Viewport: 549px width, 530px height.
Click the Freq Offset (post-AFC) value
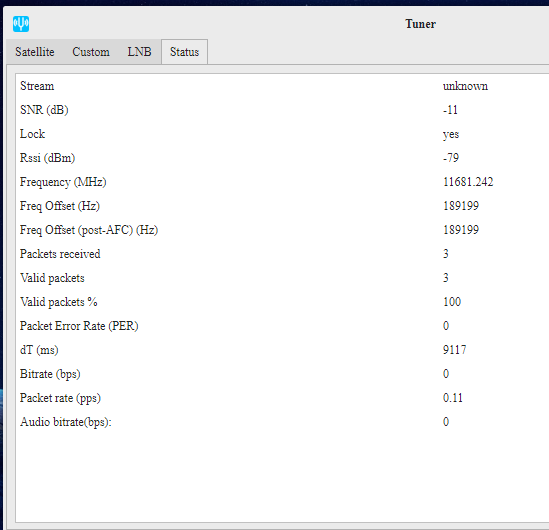[x=461, y=230]
